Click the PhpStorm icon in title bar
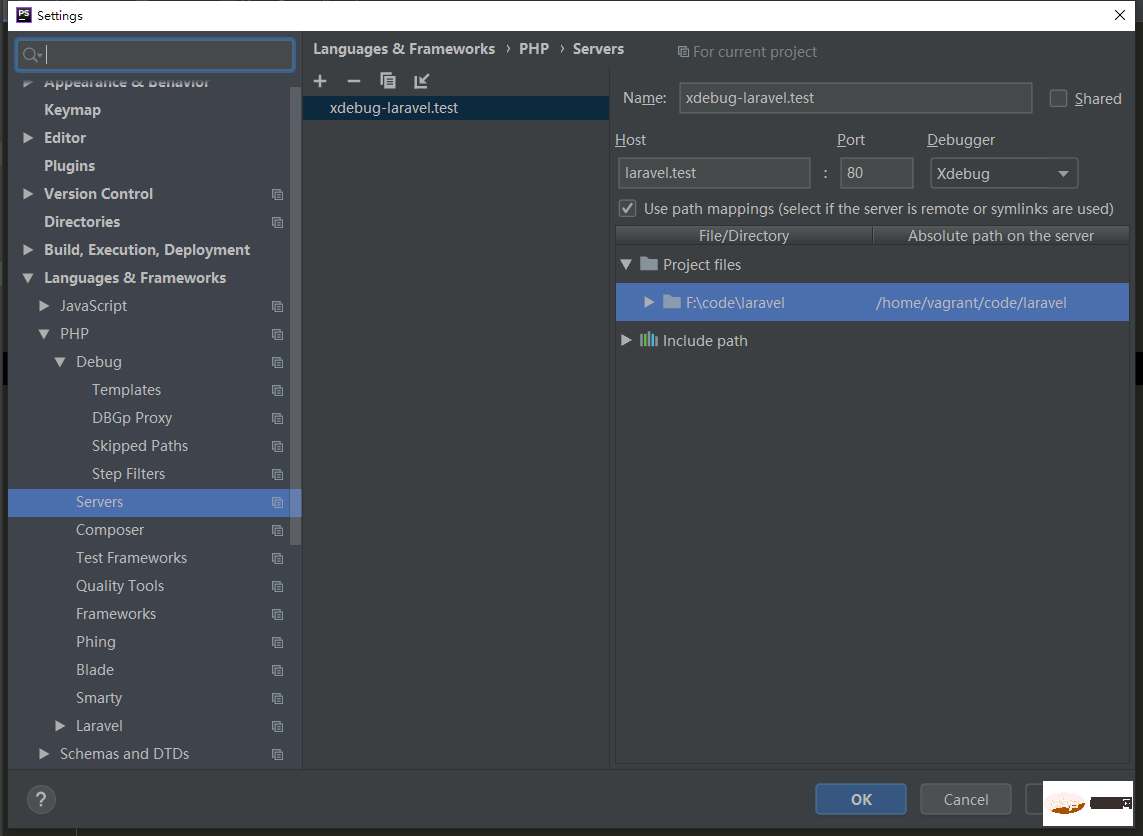 [23, 15]
